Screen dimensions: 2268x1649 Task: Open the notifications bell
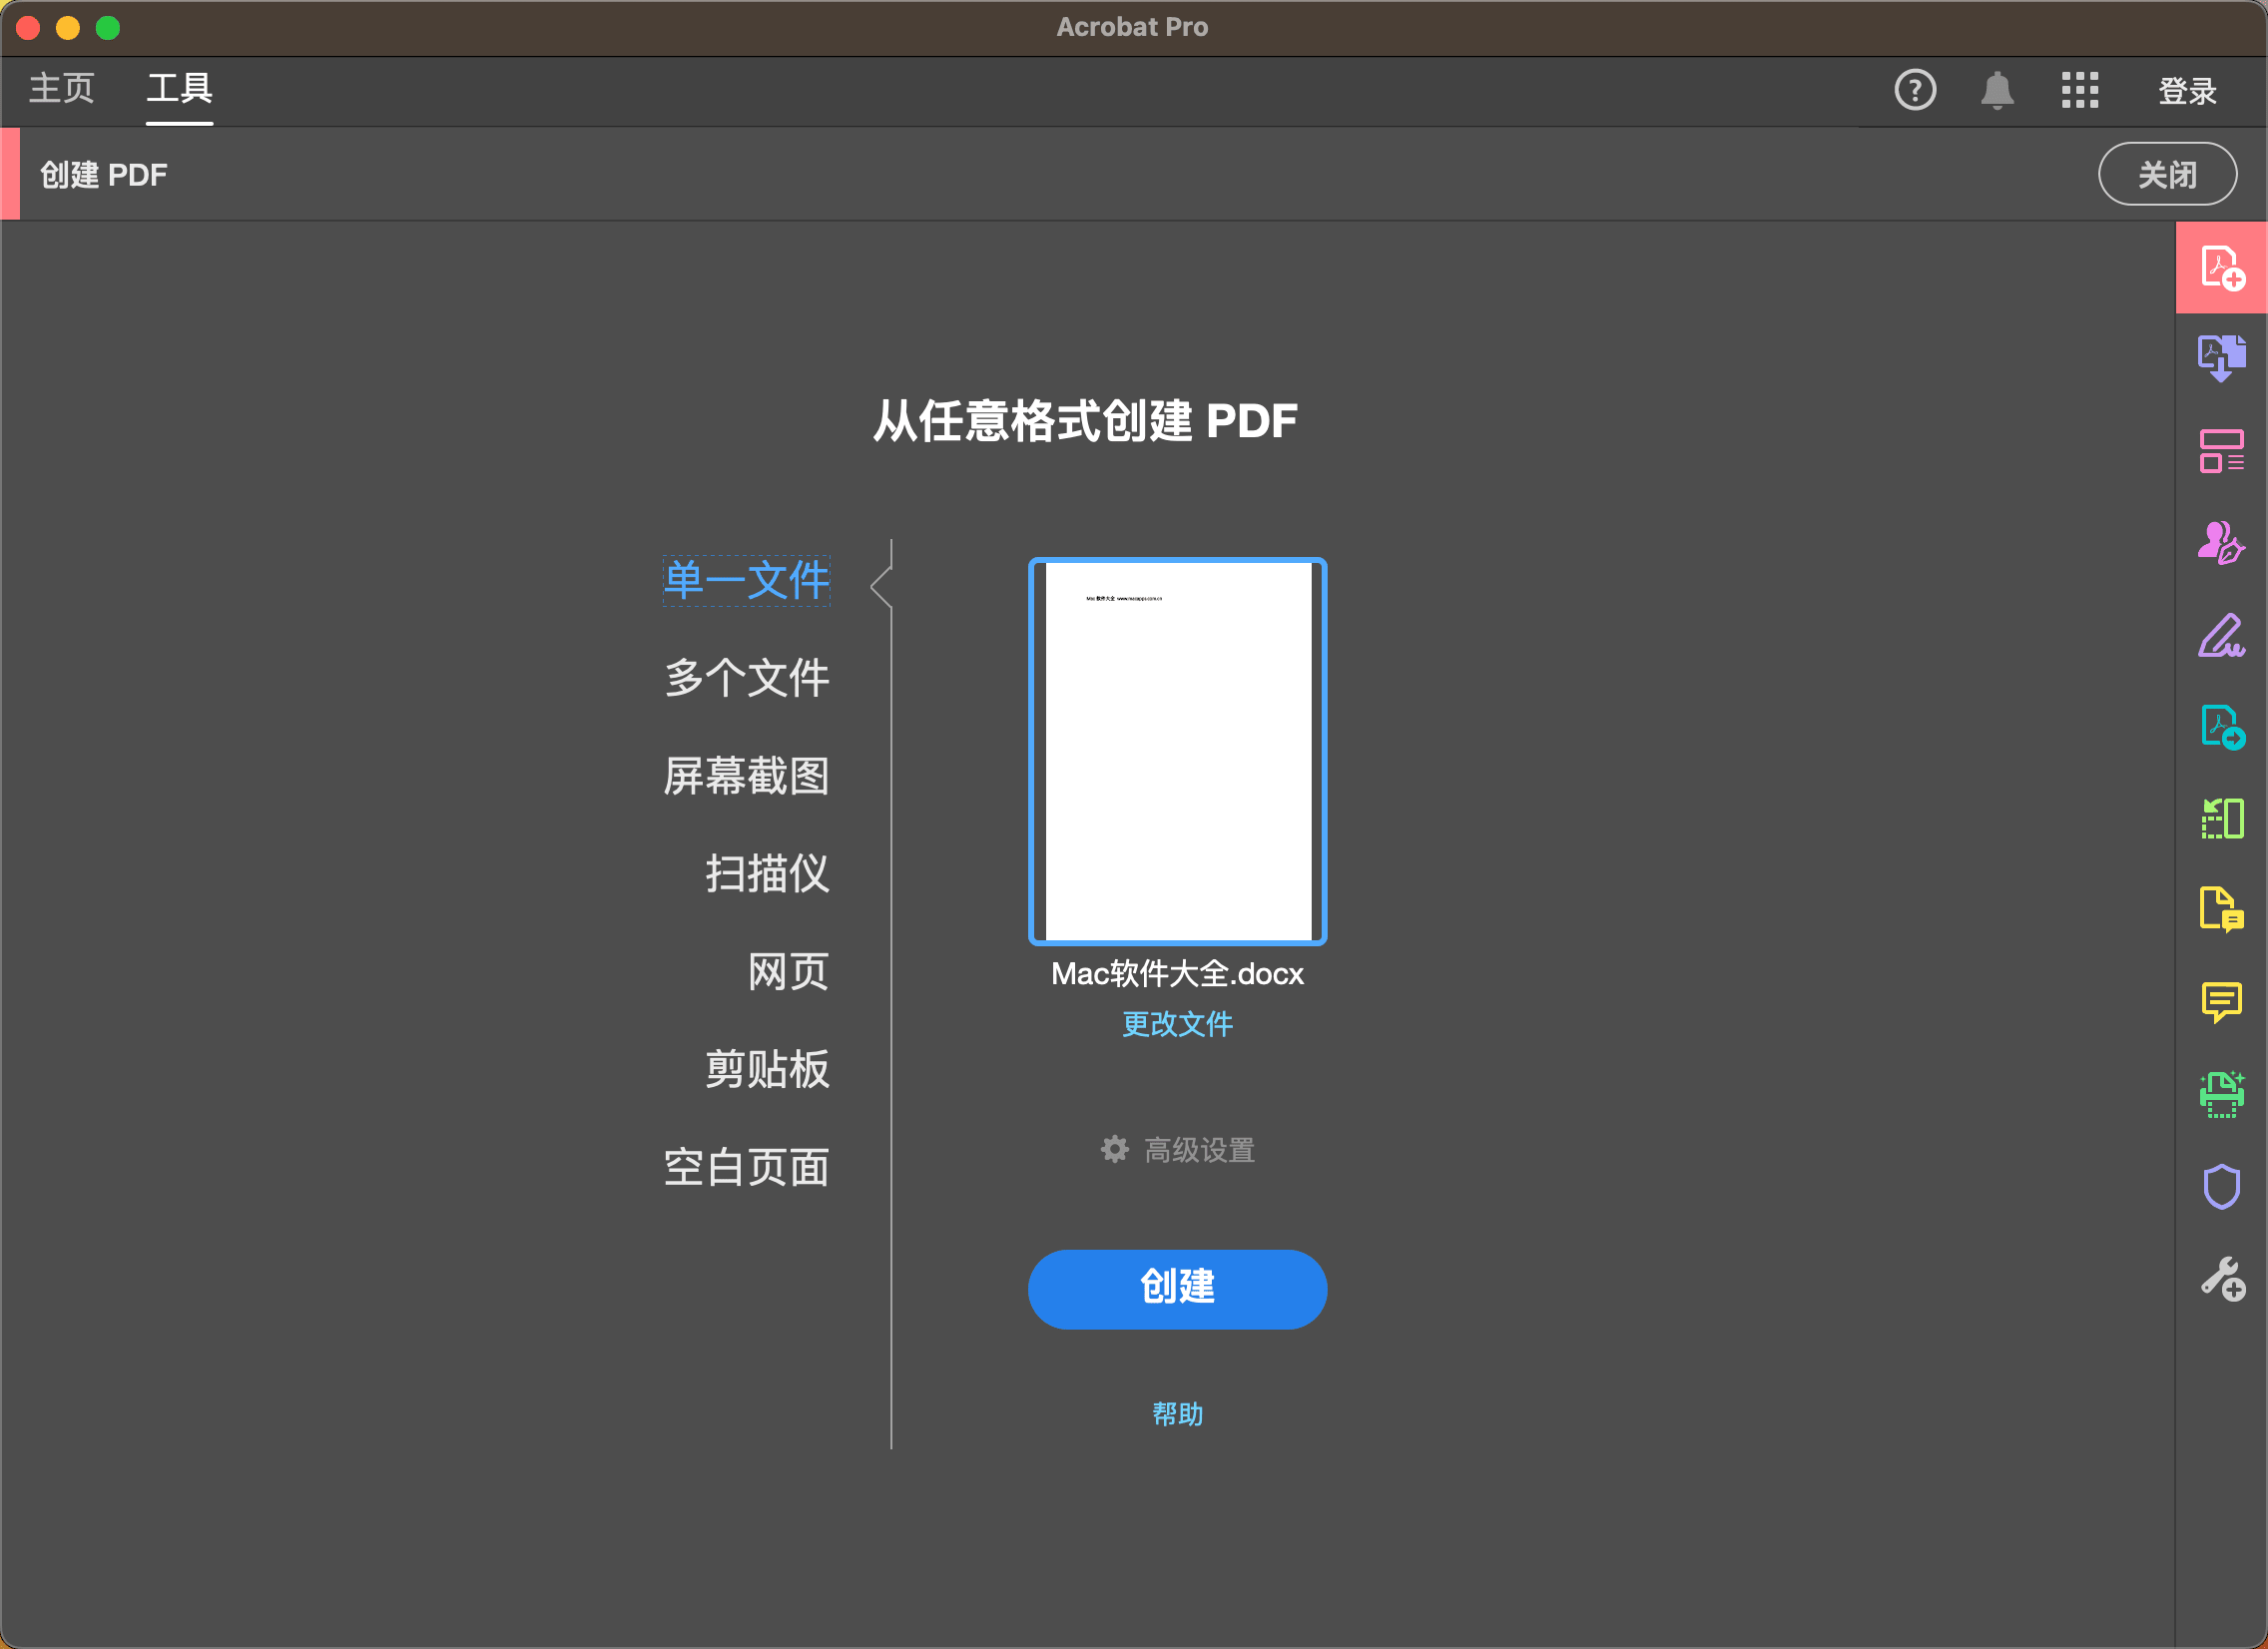(x=1997, y=90)
